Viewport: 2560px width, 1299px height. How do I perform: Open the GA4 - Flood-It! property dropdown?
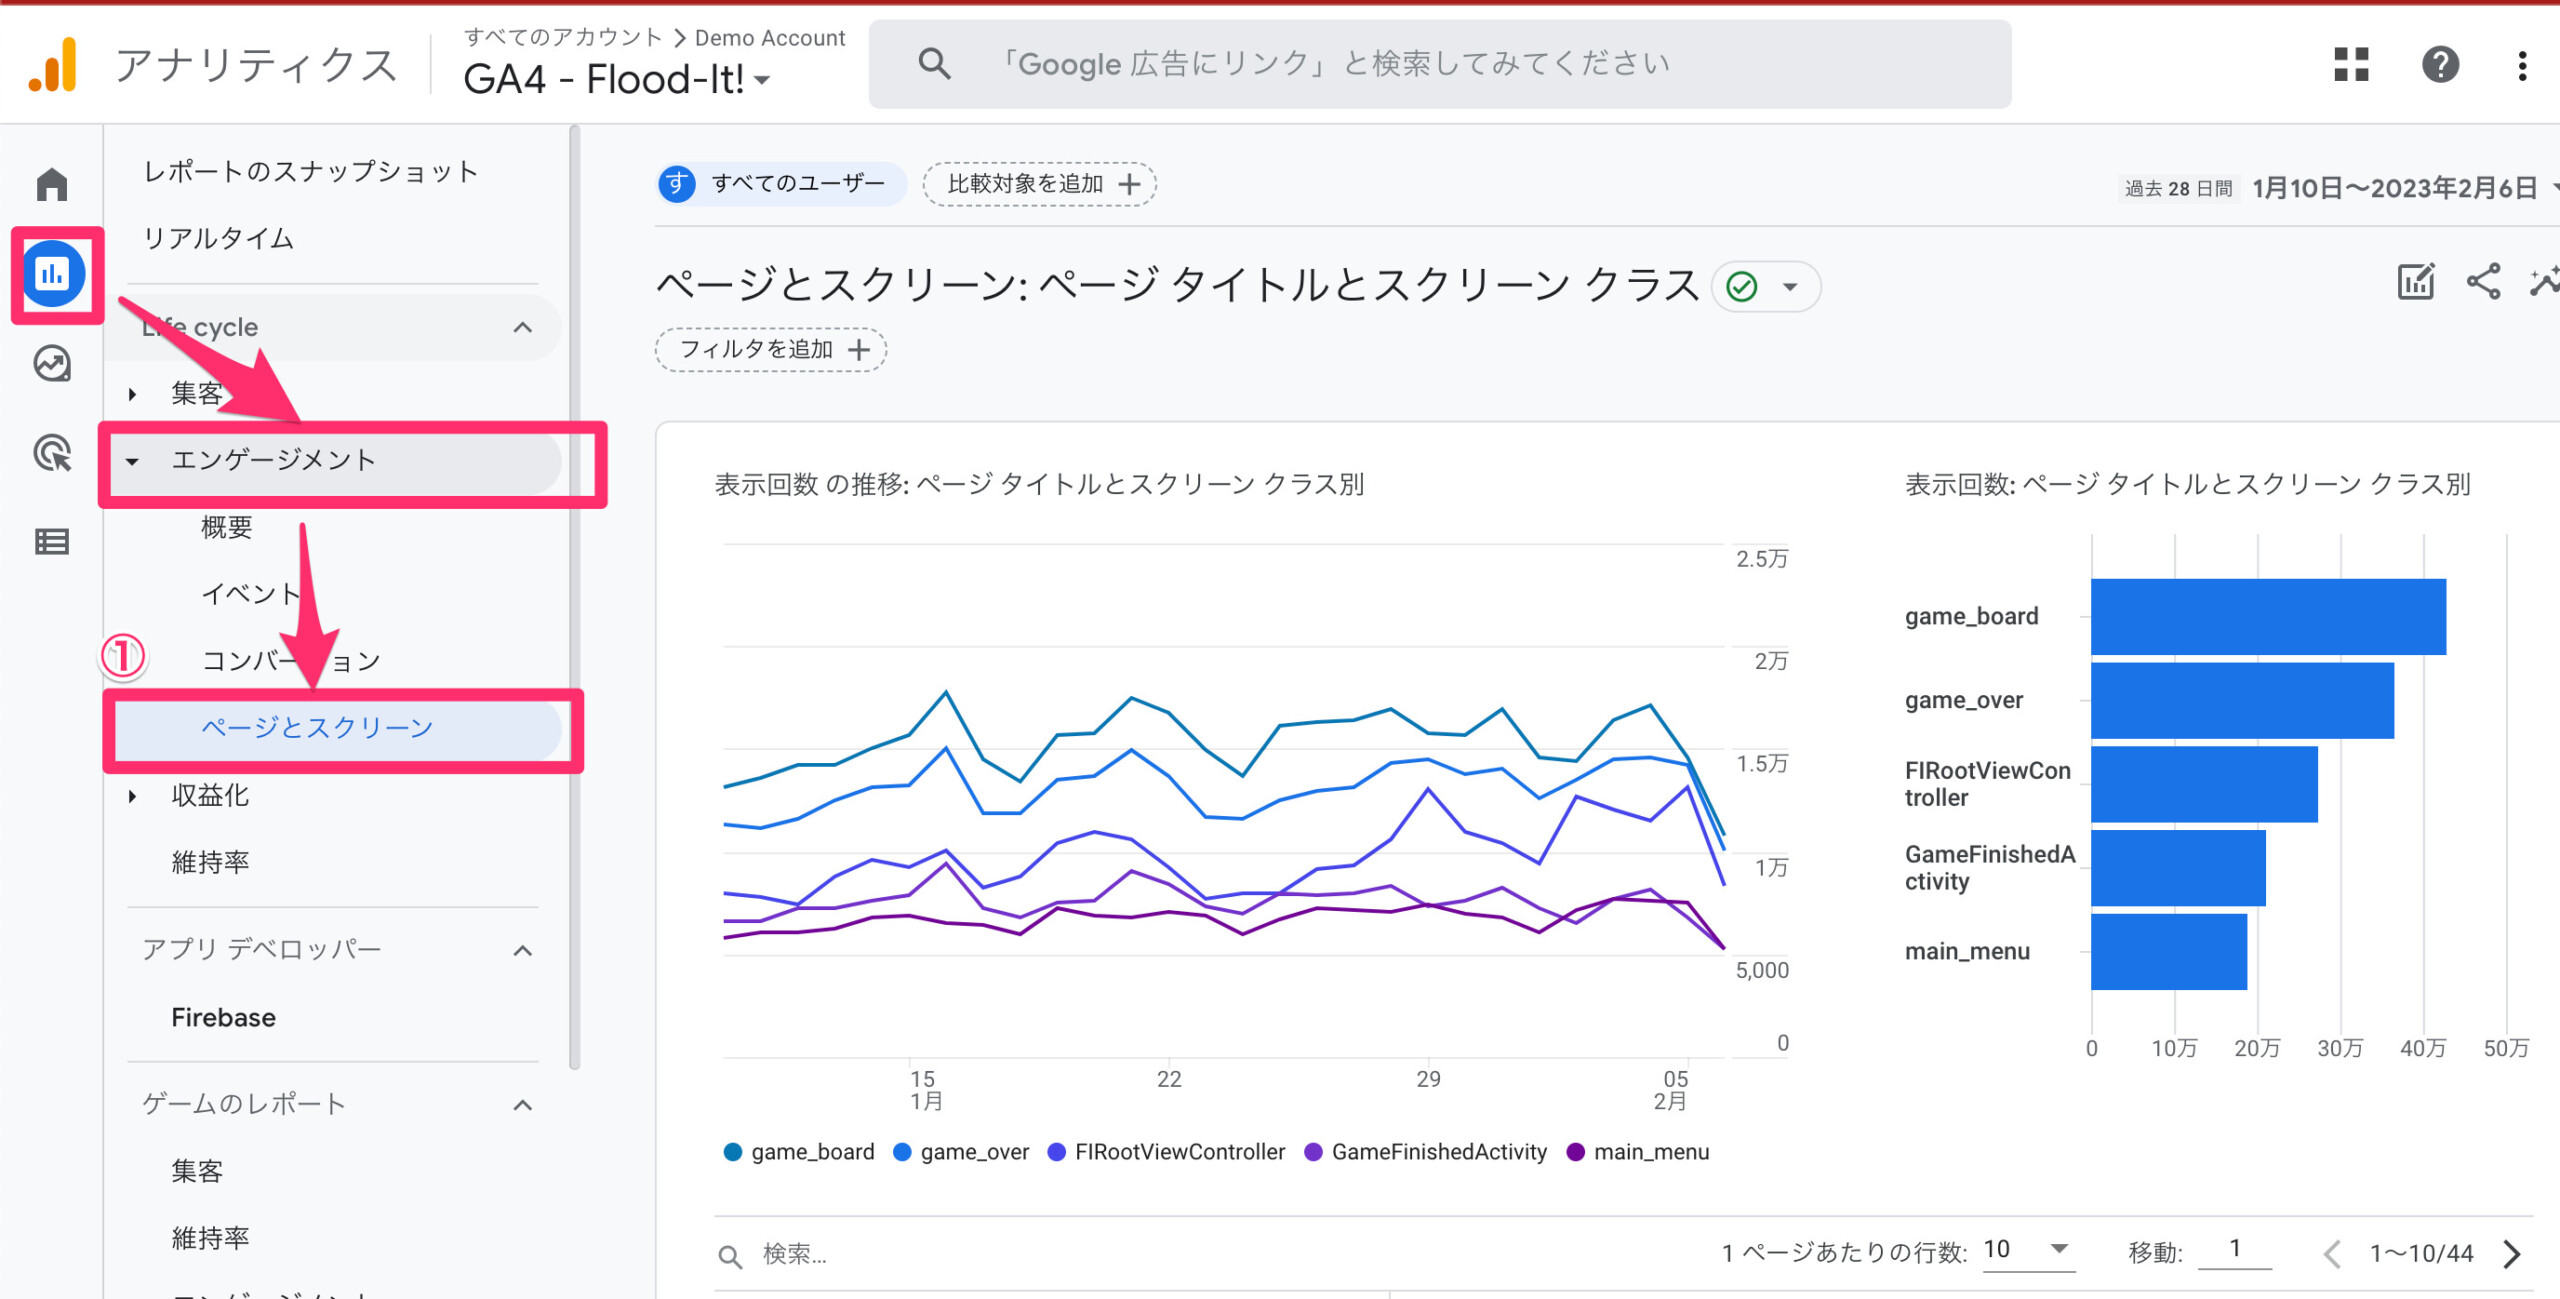click(x=617, y=80)
